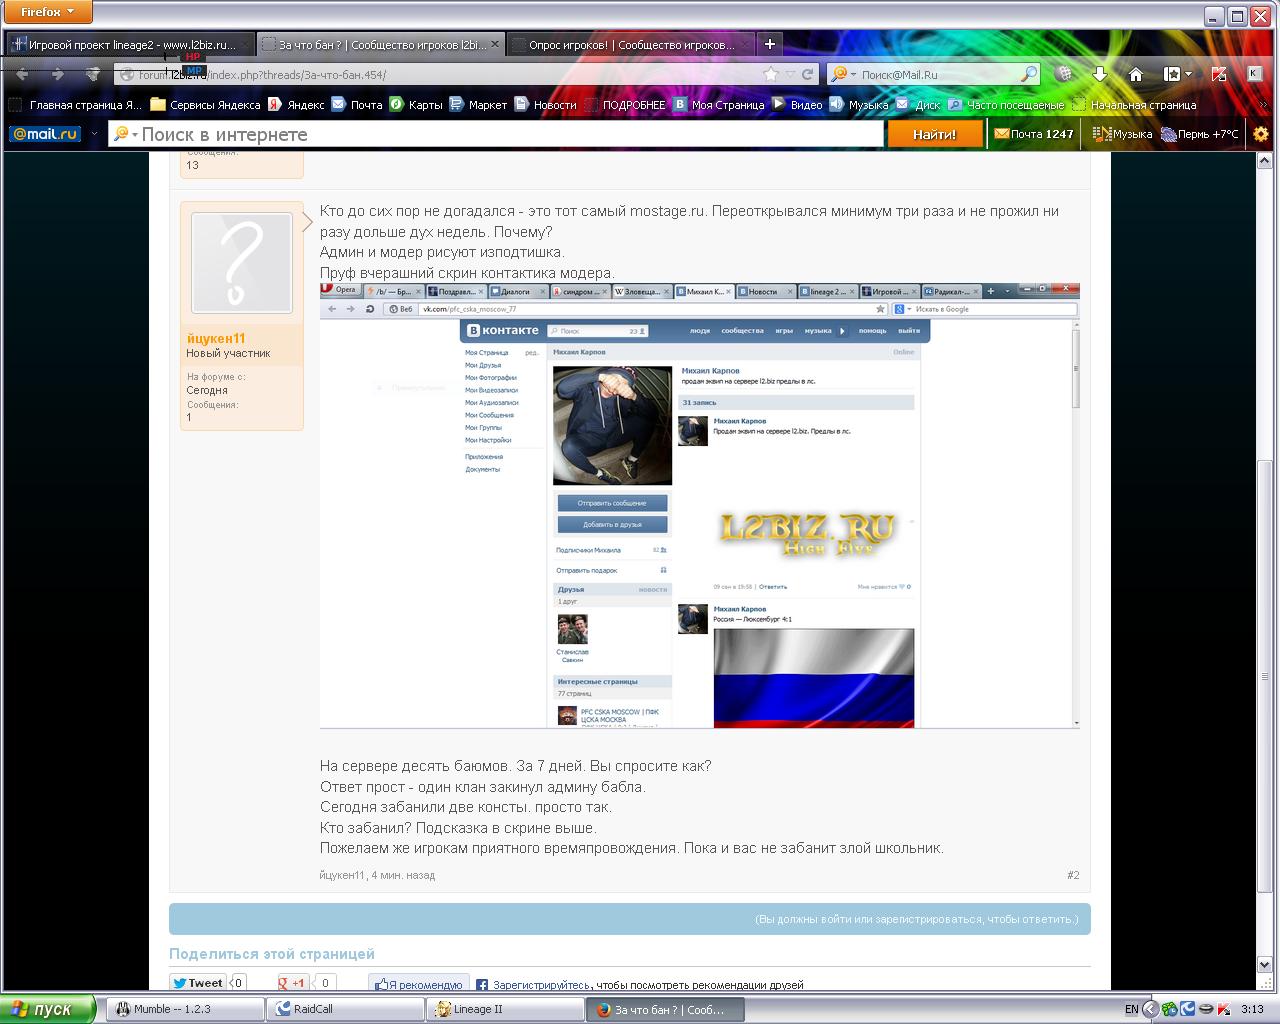Screen dimensions: 1280x1024
Task: Open the embedded VK screenshot image
Action: point(699,505)
